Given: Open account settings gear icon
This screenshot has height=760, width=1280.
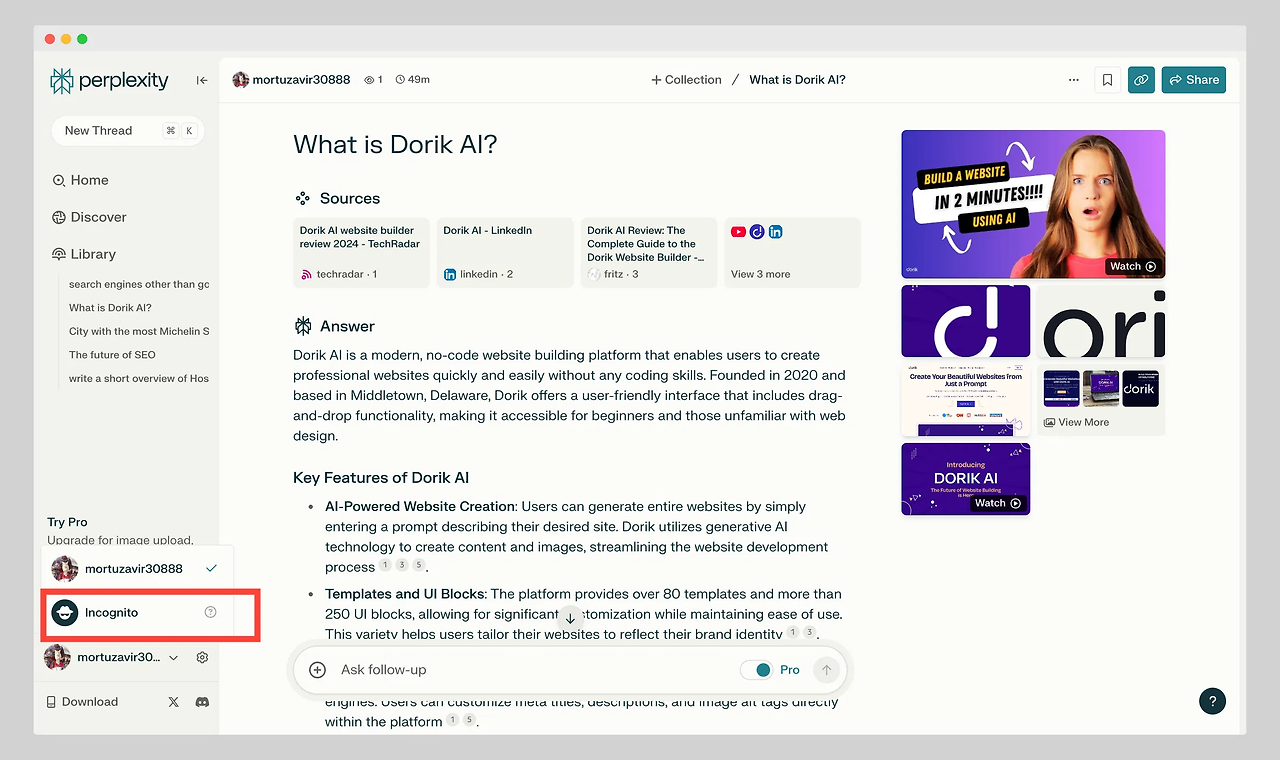Looking at the screenshot, I should [202, 657].
